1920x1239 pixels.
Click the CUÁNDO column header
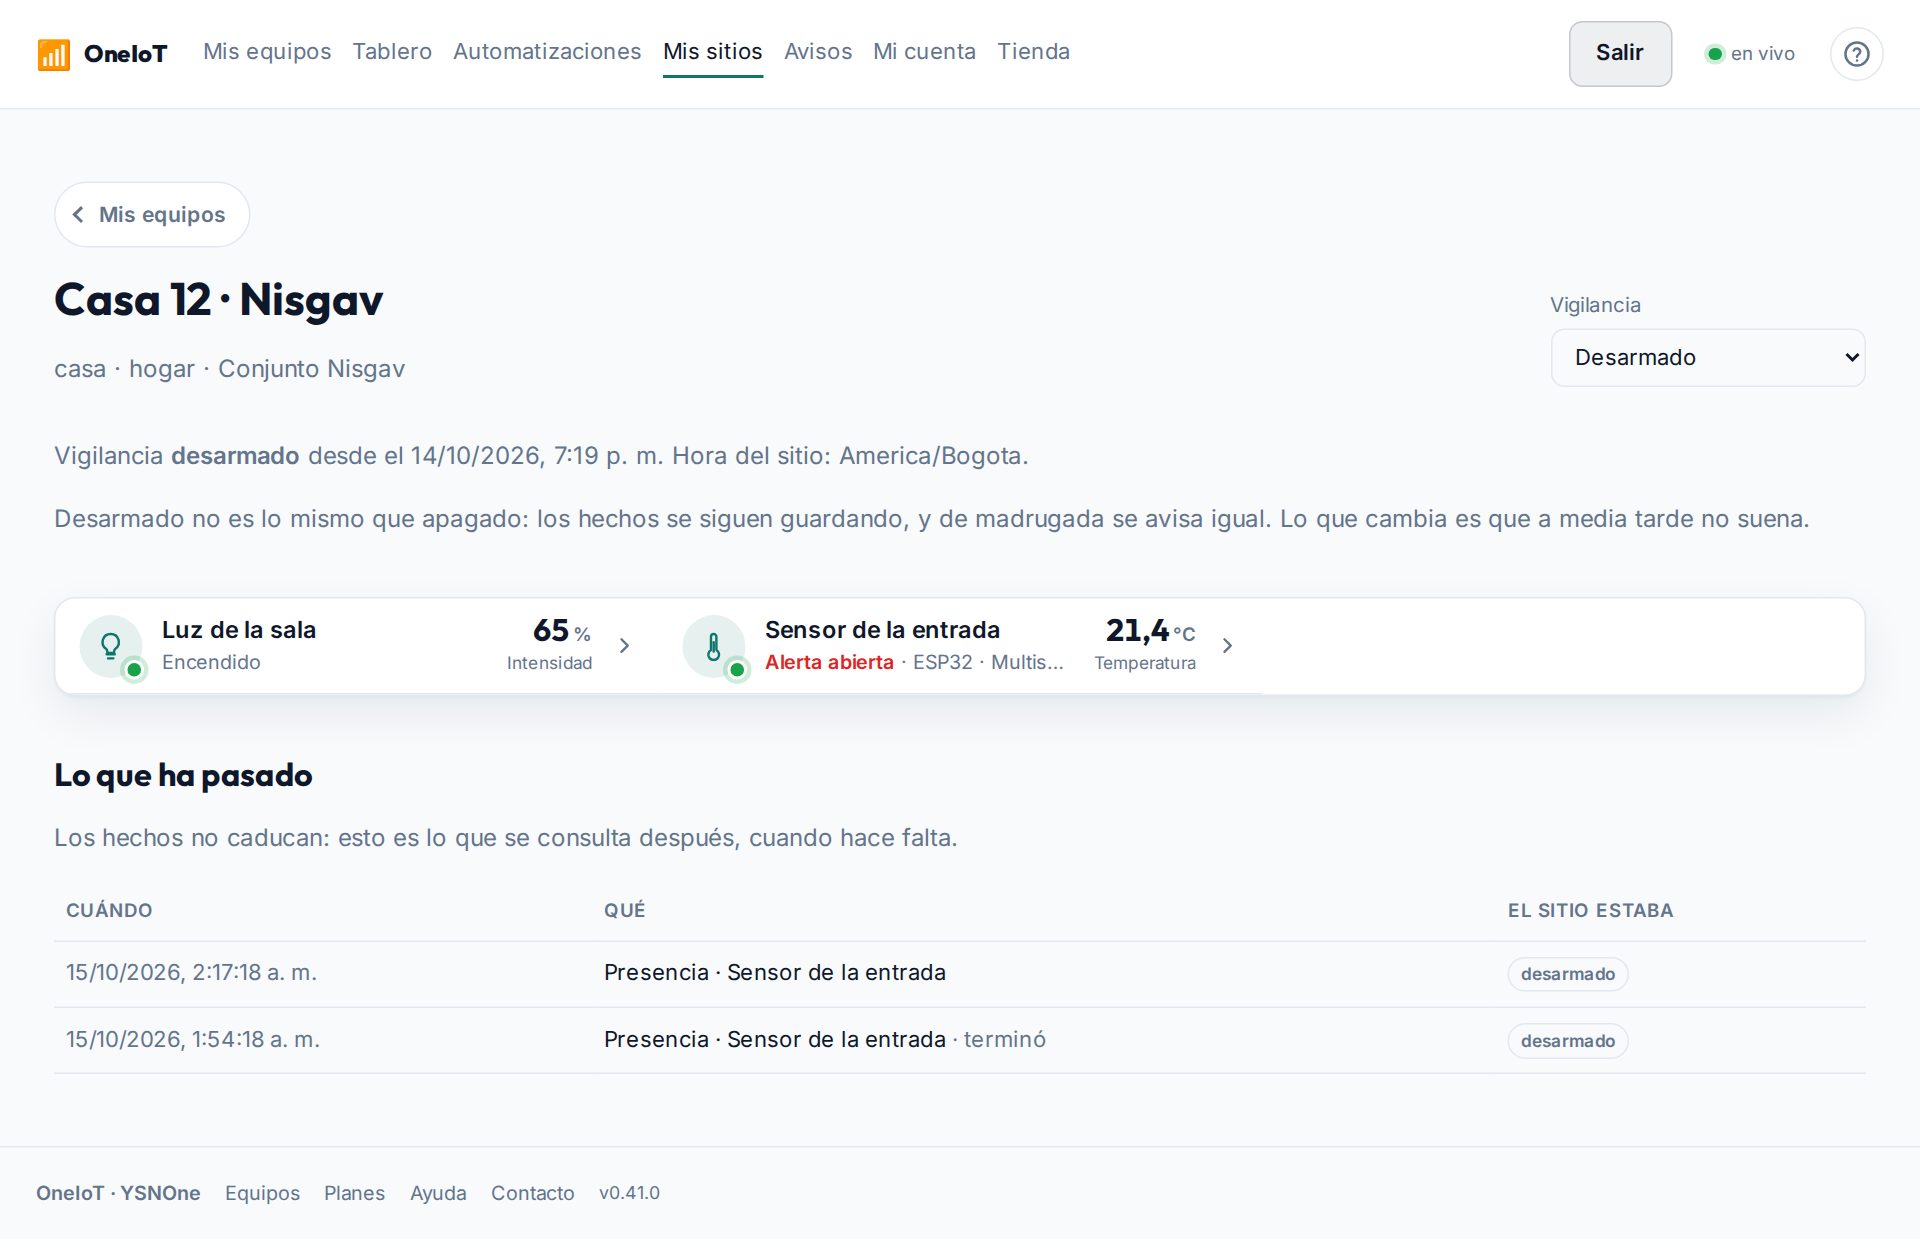click(109, 910)
